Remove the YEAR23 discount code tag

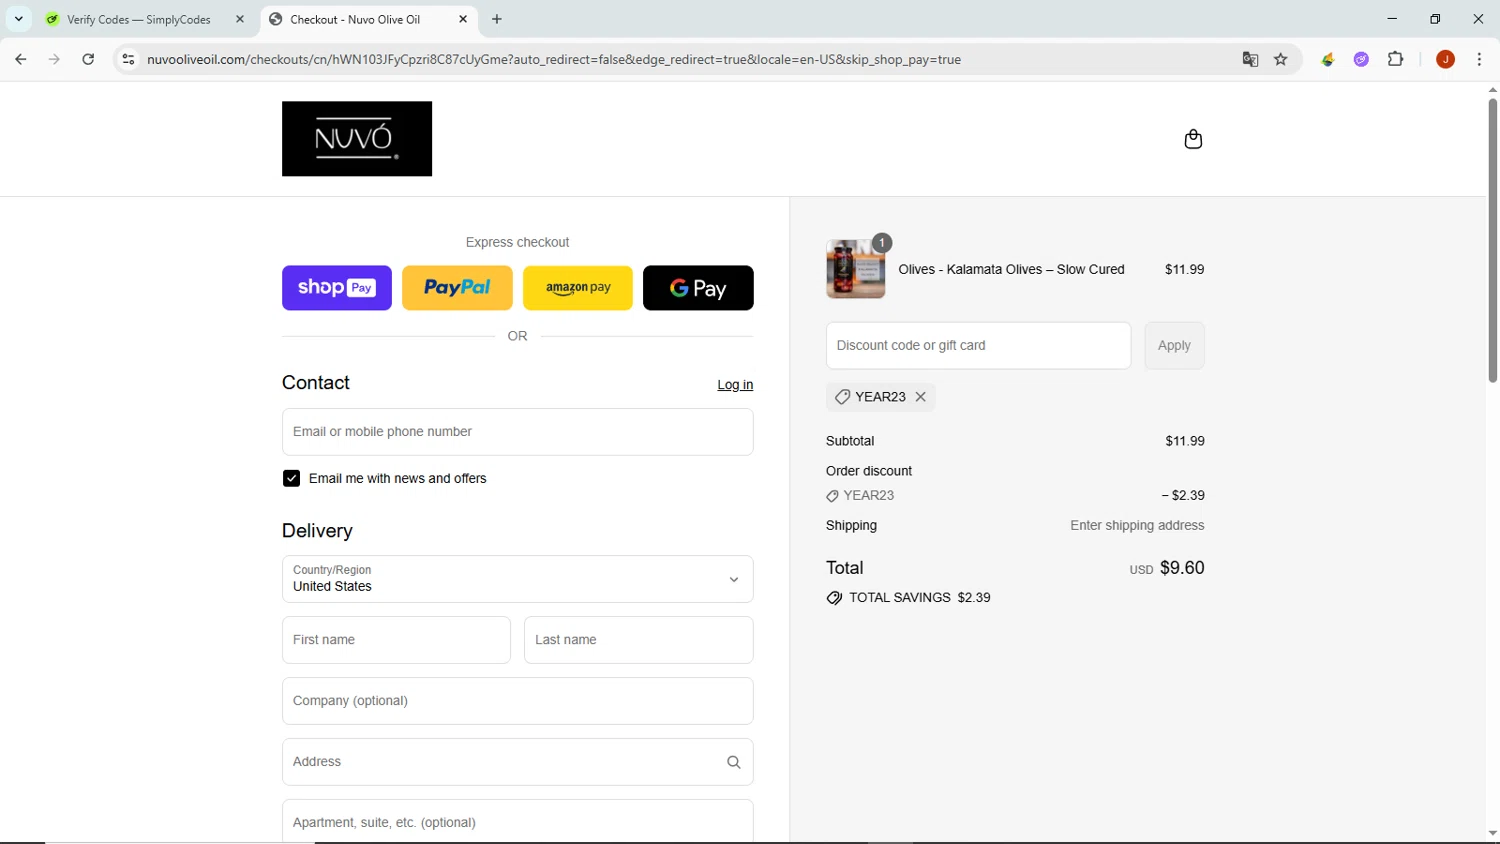click(x=921, y=397)
